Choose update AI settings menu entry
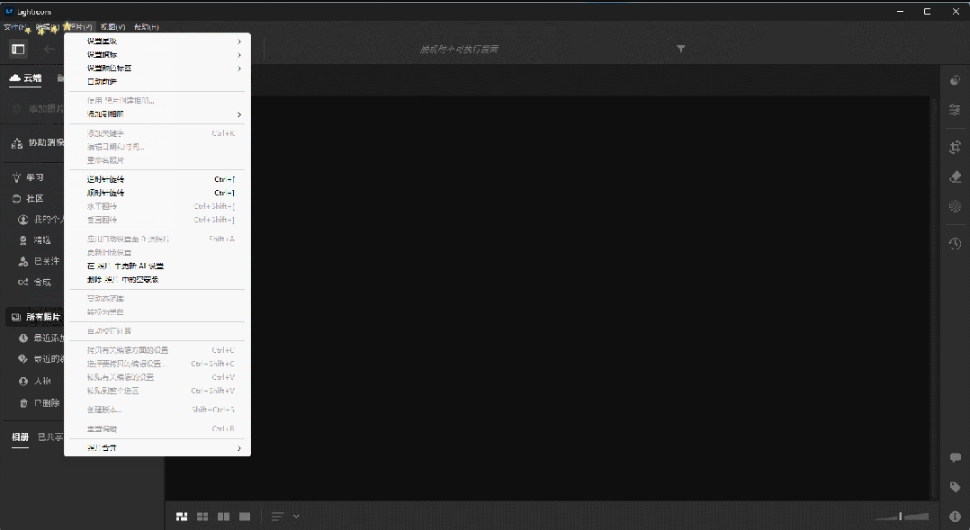The height and width of the screenshot is (530, 970). tap(157, 266)
